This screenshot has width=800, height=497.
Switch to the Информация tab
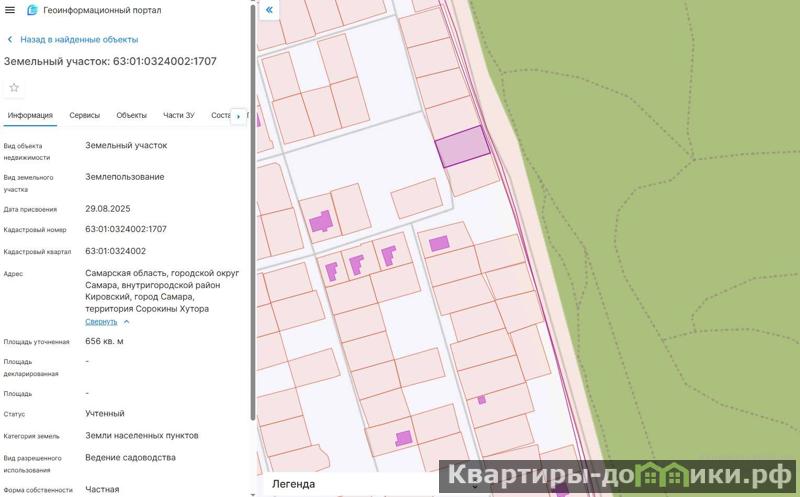[x=30, y=115]
